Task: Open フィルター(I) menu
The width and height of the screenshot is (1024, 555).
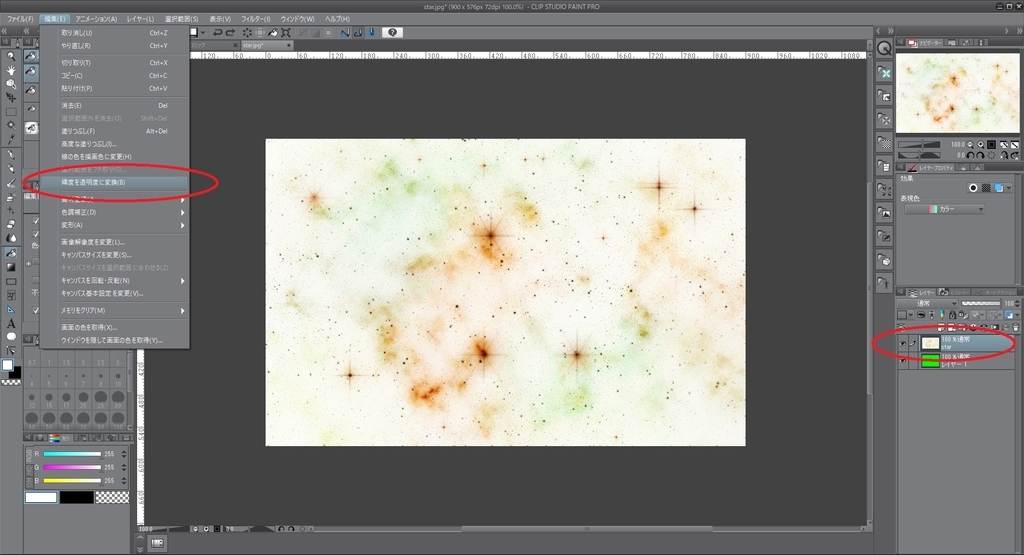Action: point(256,19)
